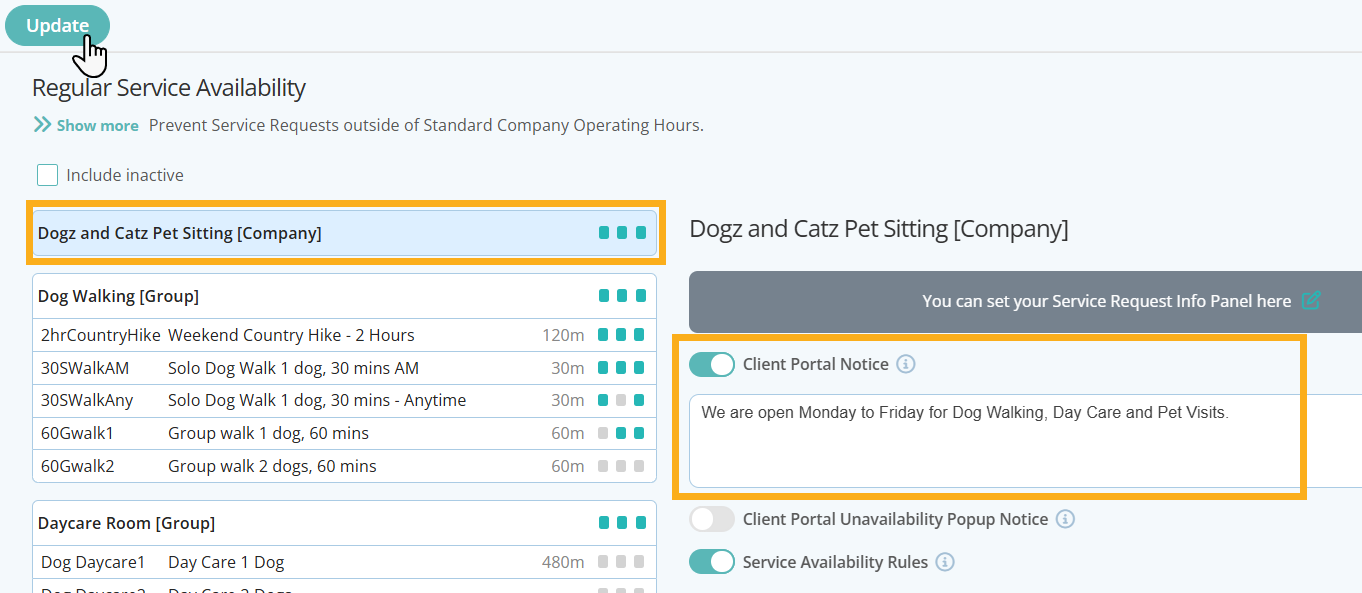Click status dots on Dog Daycare1 row

point(622,562)
